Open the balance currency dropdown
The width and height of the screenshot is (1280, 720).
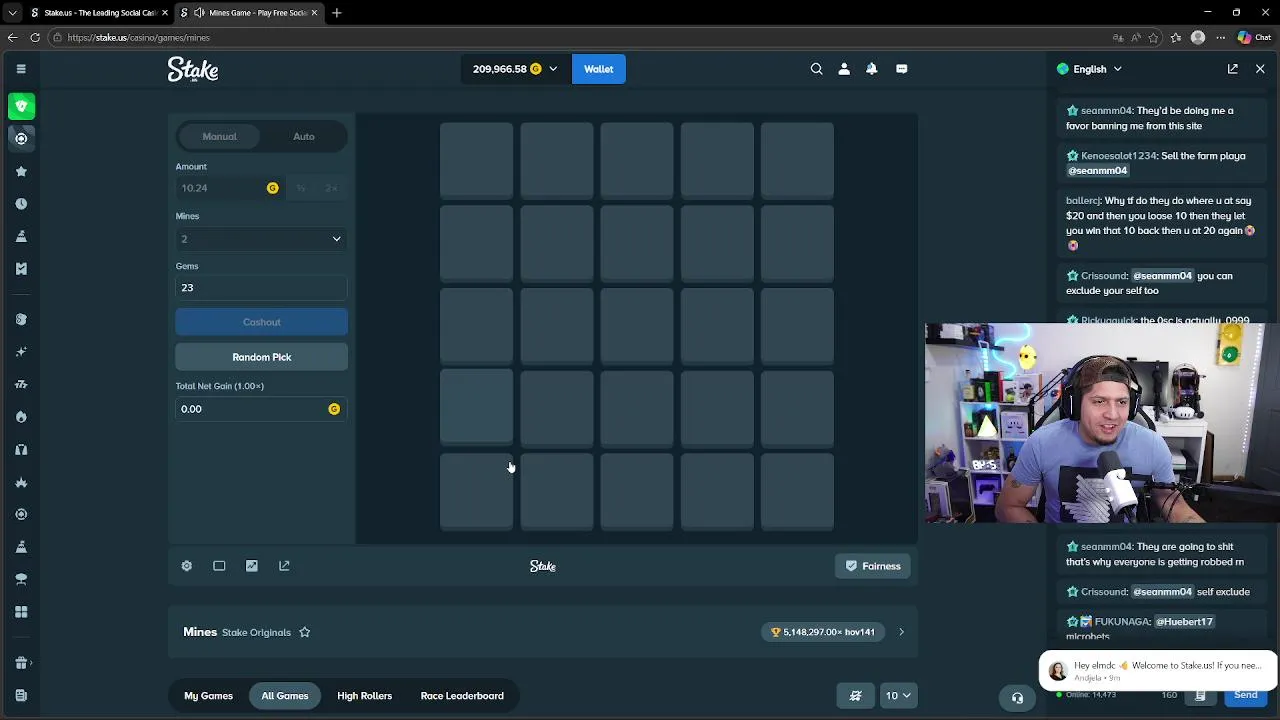tap(515, 69)
